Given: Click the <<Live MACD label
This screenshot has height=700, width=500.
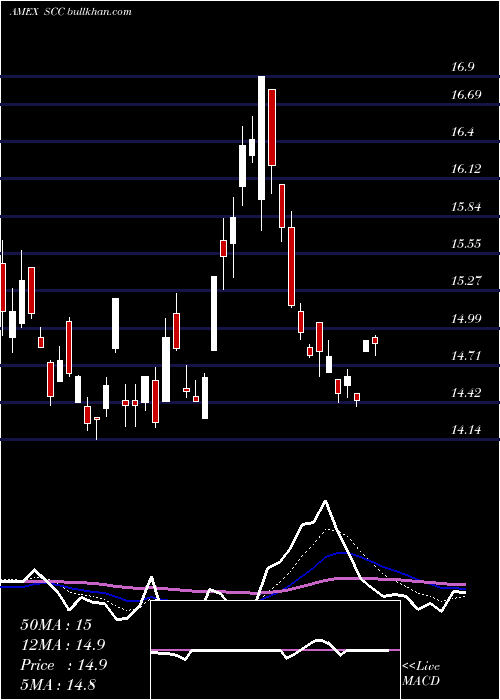Looking at the screenshot, I should coord(421,674).
